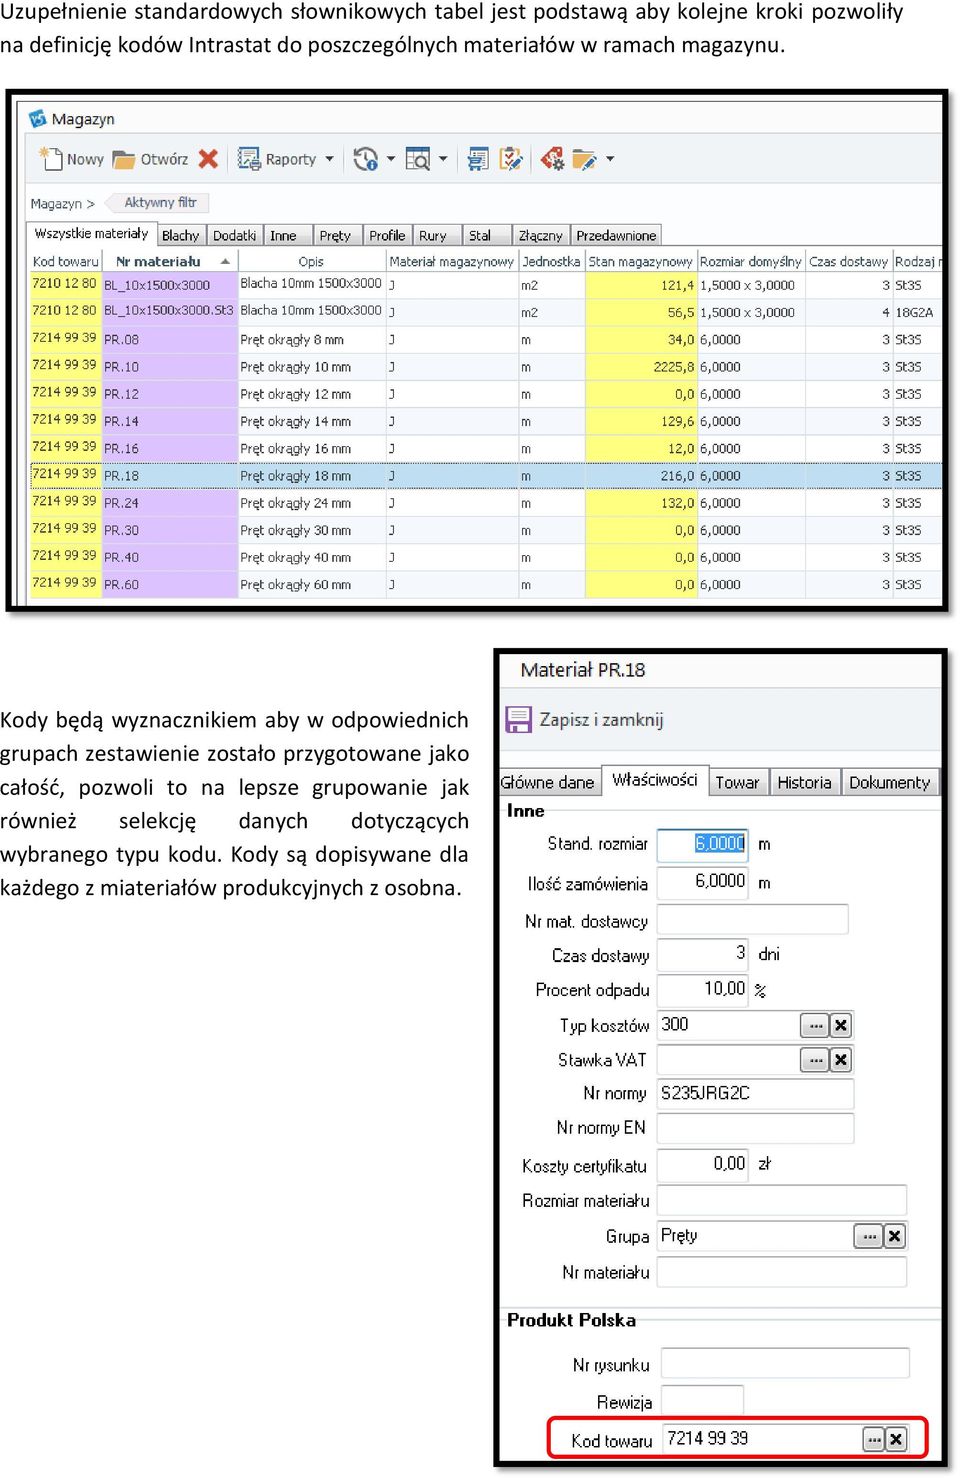Screen dimensions: 960x1478
Task: Open Stawka VAT browse (...) button
Action: (815, 1060)
